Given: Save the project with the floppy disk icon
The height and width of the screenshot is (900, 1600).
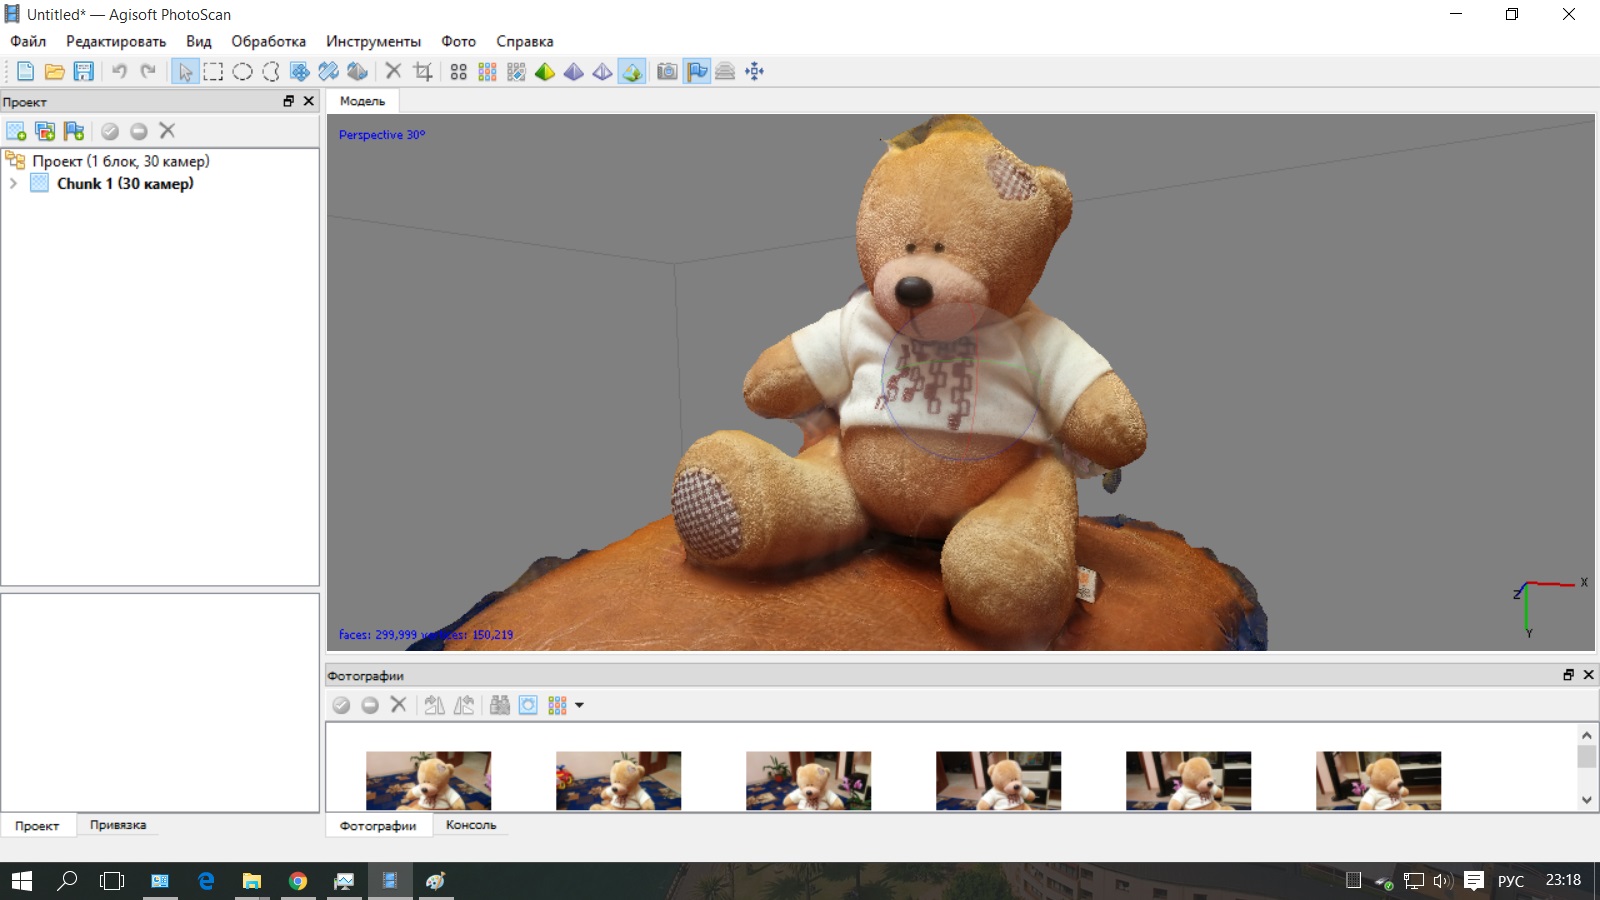Looking at the screenshot, I should [x=83, y=71].
